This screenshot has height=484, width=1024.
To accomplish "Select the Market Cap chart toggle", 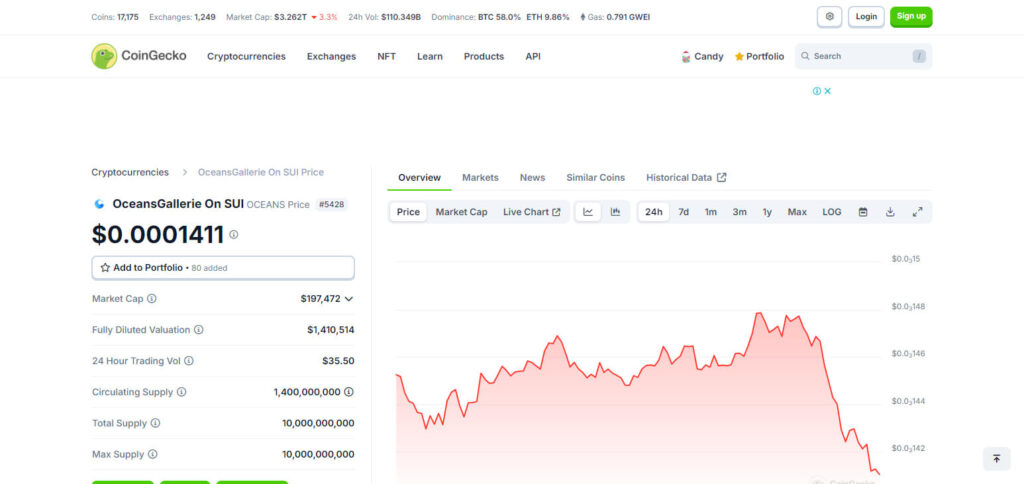I will (x=462, y=212).
